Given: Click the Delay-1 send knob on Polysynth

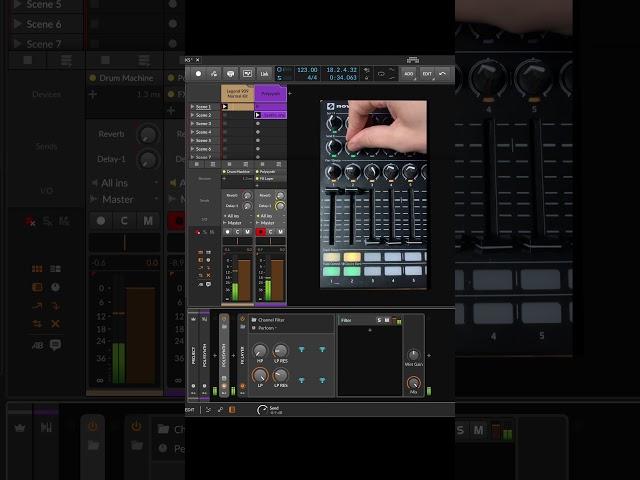Looking at the screenshot, I should (280, 206).
